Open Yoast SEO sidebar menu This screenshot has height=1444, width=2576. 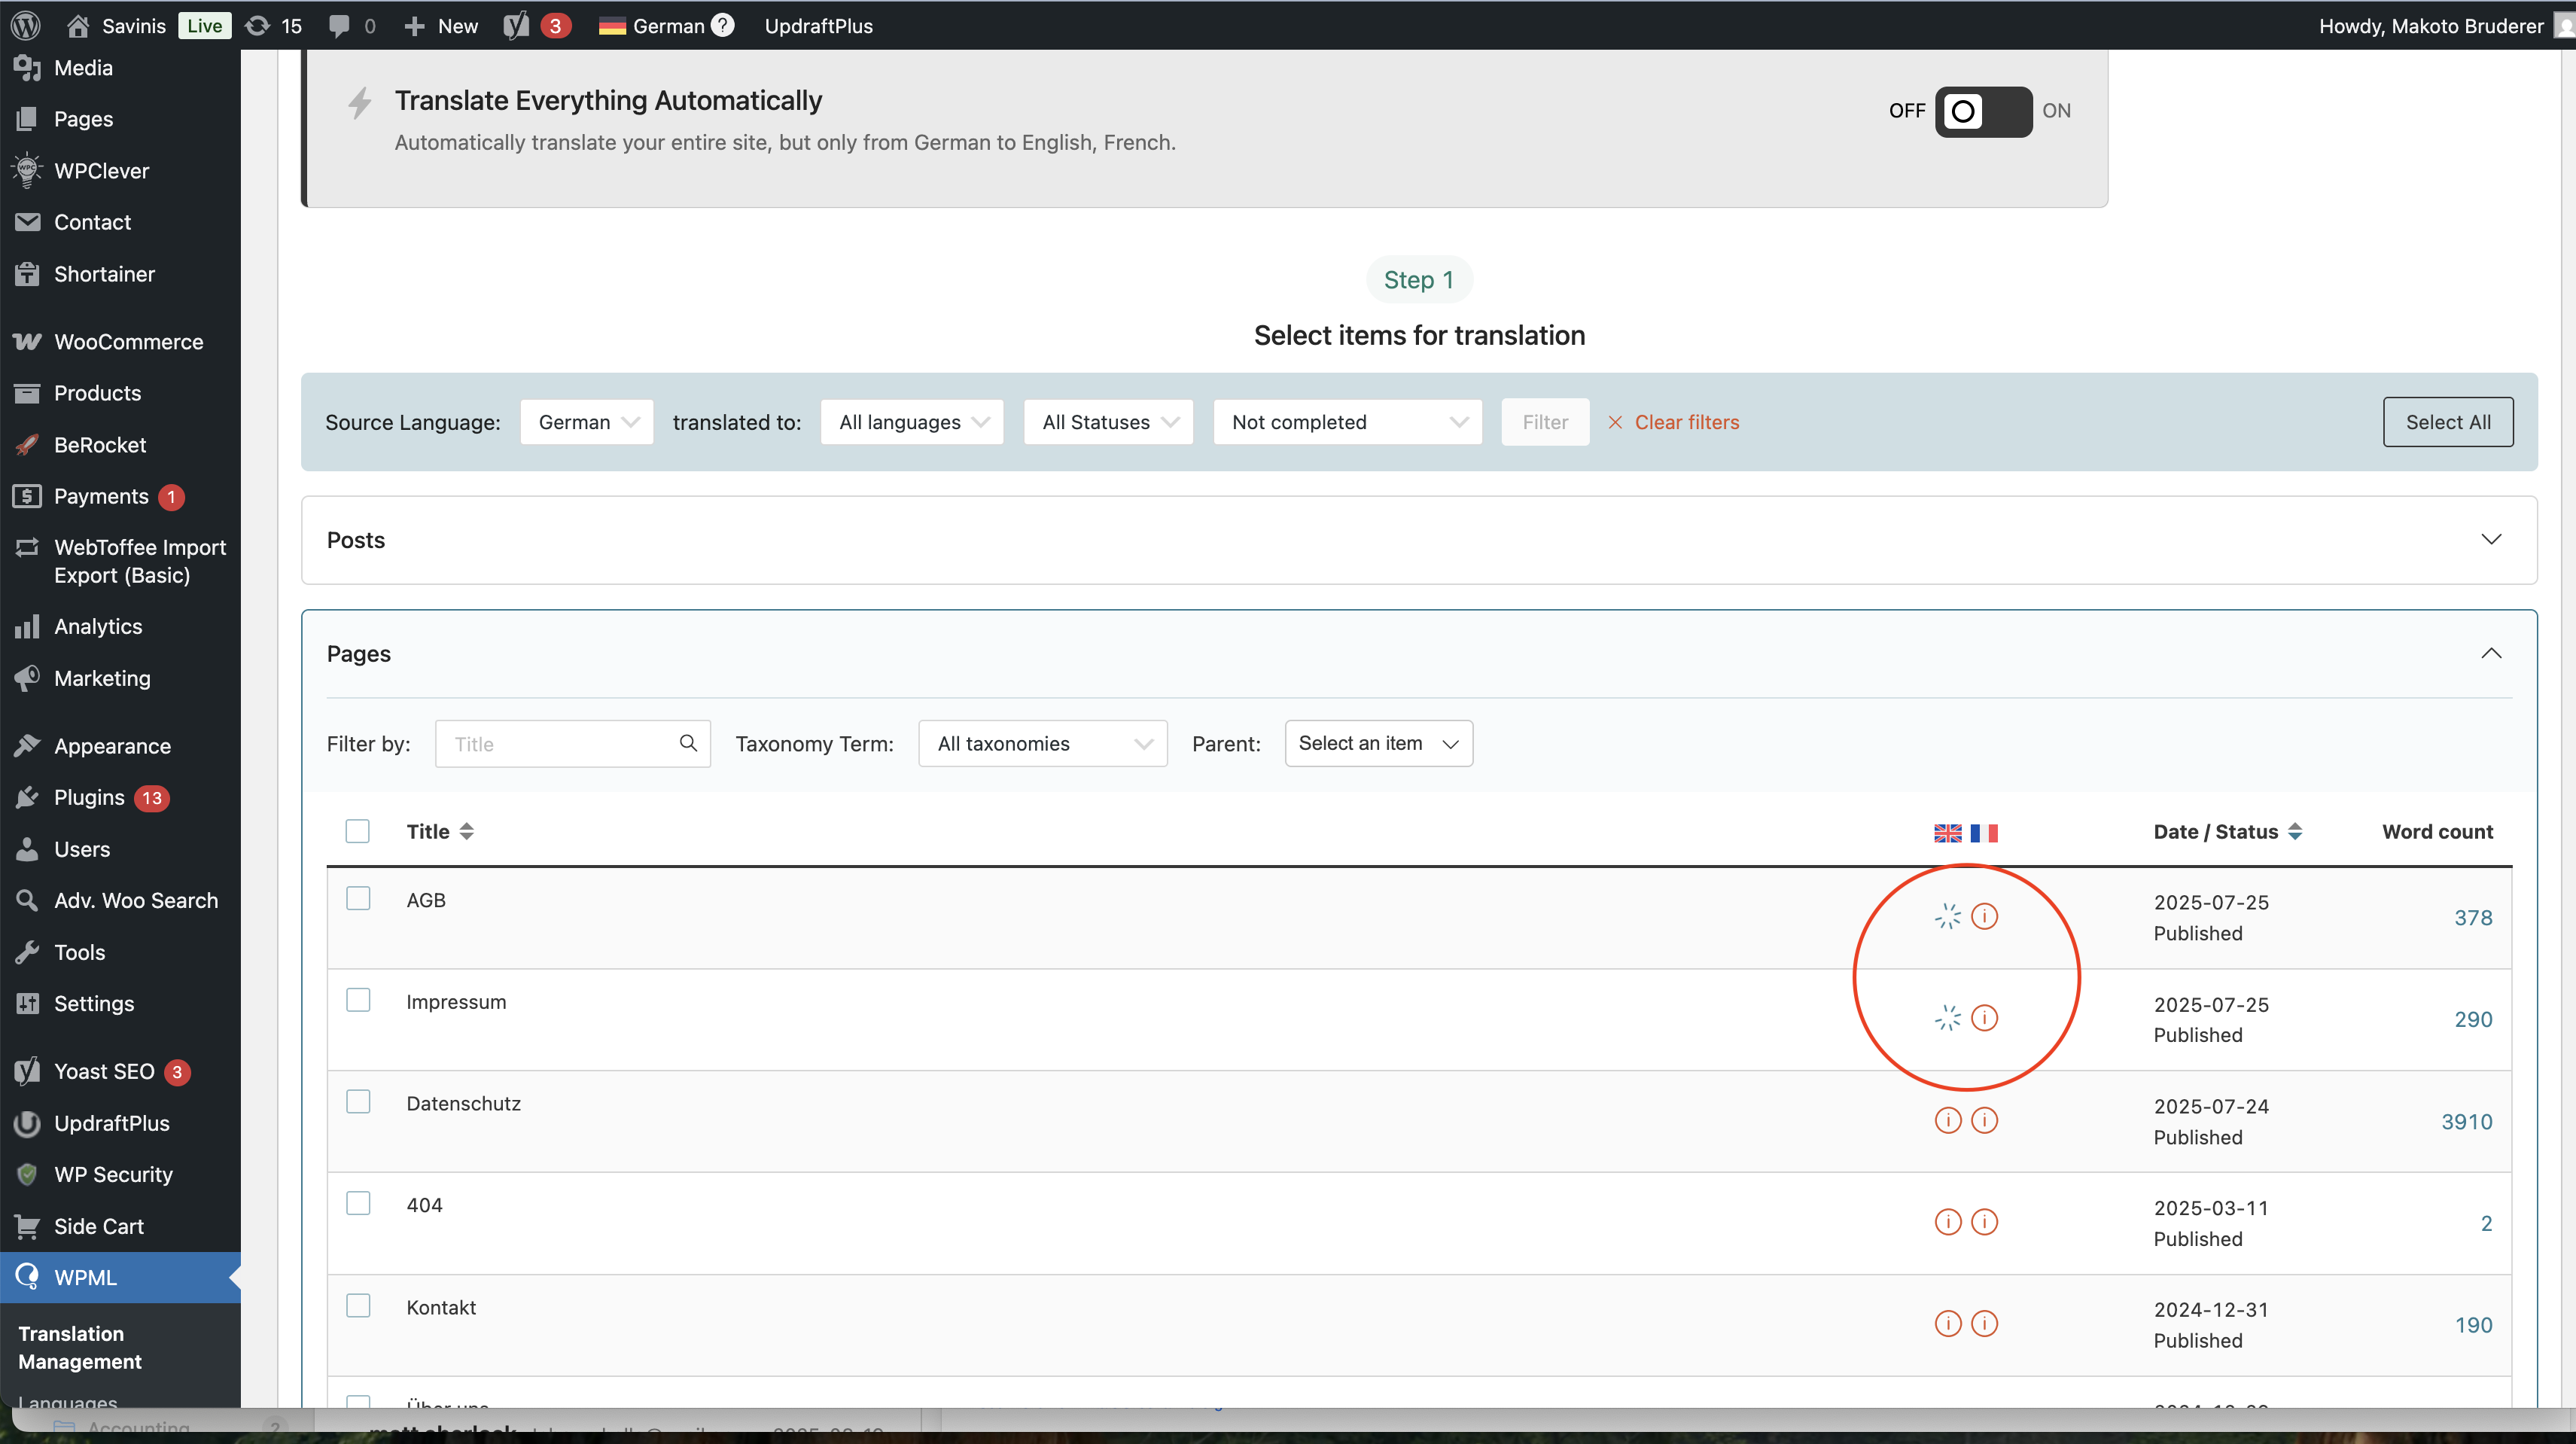pos(120,1071)
